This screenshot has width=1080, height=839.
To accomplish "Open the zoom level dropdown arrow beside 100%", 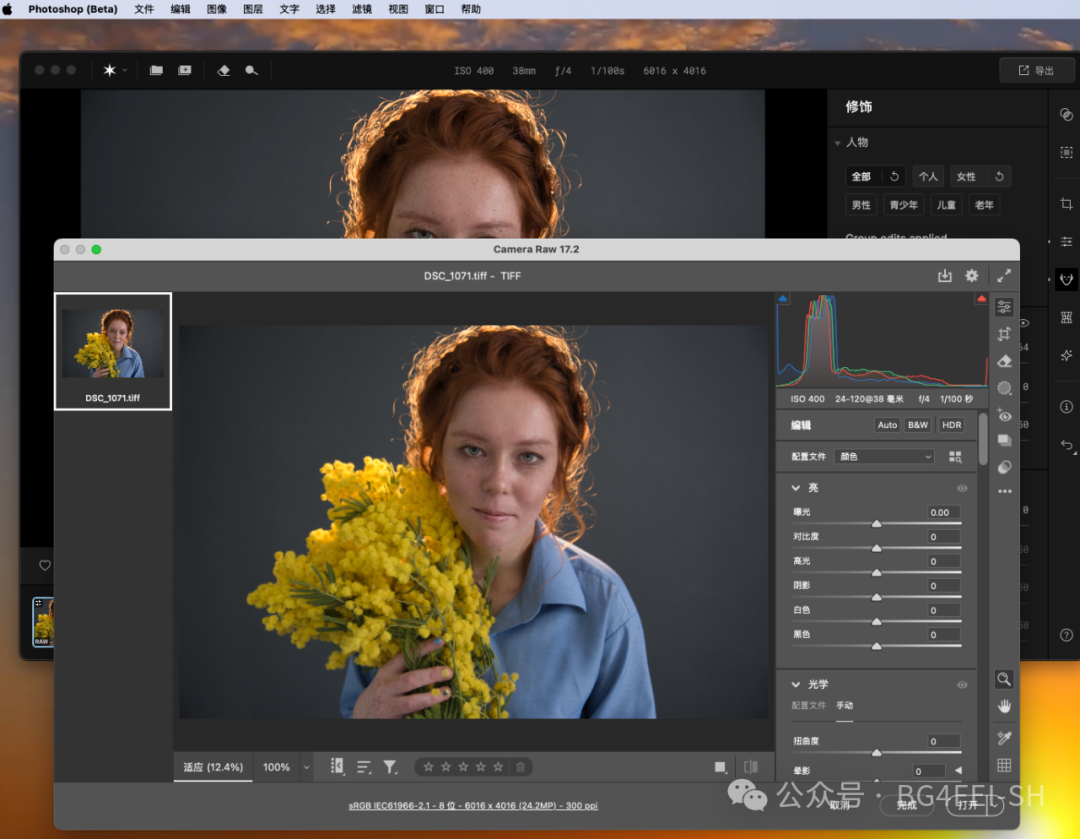I will (x=307, y=767).
